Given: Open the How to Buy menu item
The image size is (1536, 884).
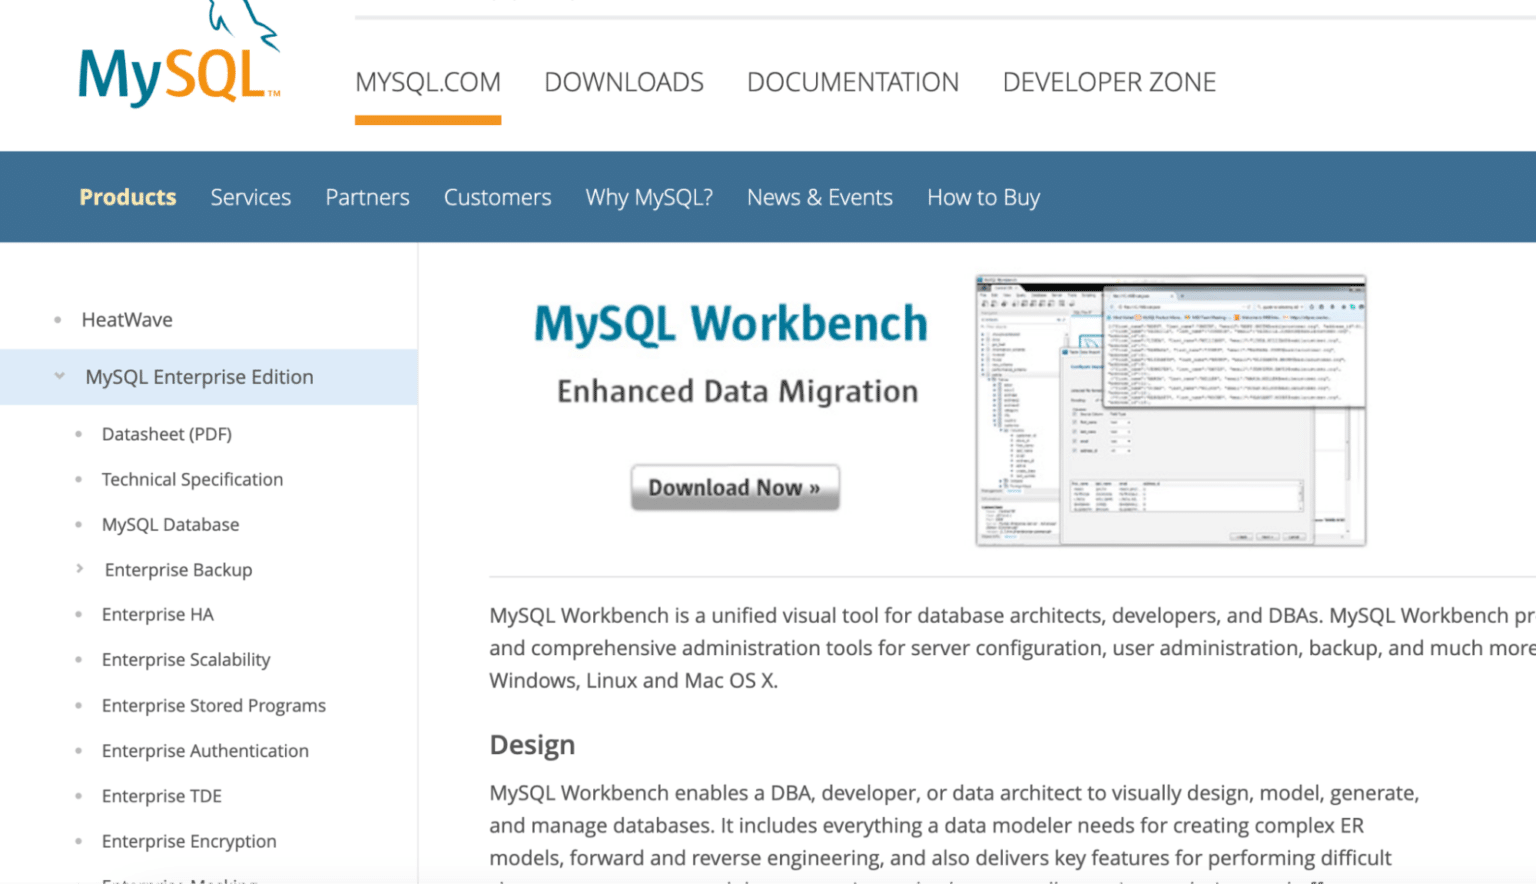Looking at the screenshot, I should pos(983,197).
